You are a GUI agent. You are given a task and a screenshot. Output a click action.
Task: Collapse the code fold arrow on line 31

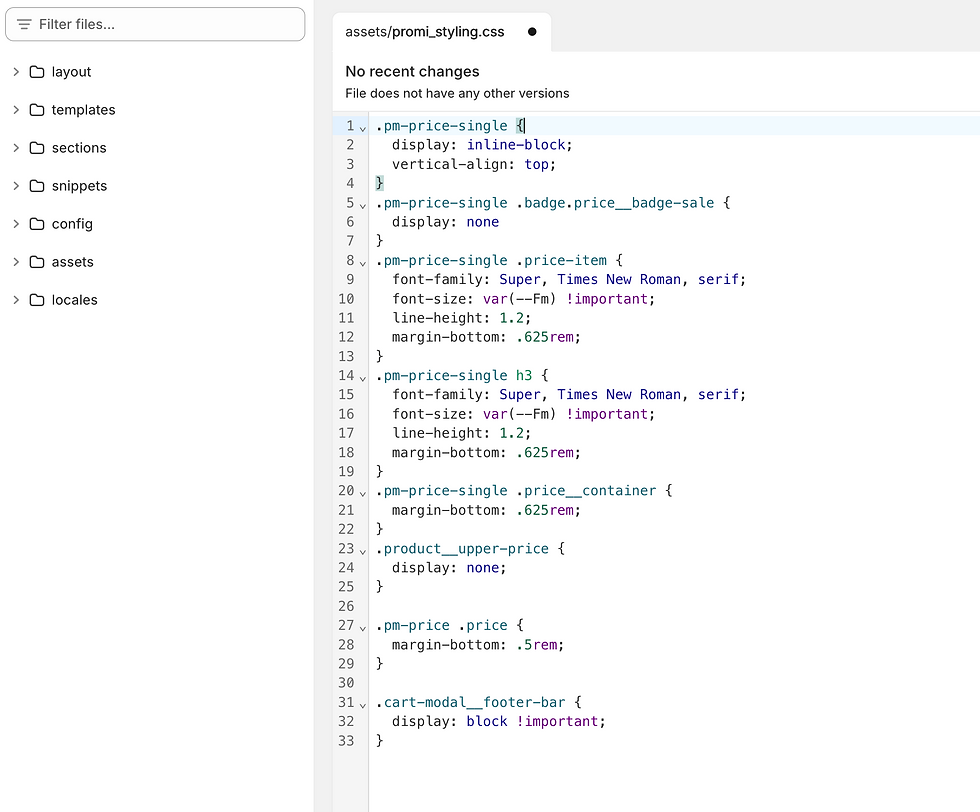pyautogui.click(x=362, y=704)
